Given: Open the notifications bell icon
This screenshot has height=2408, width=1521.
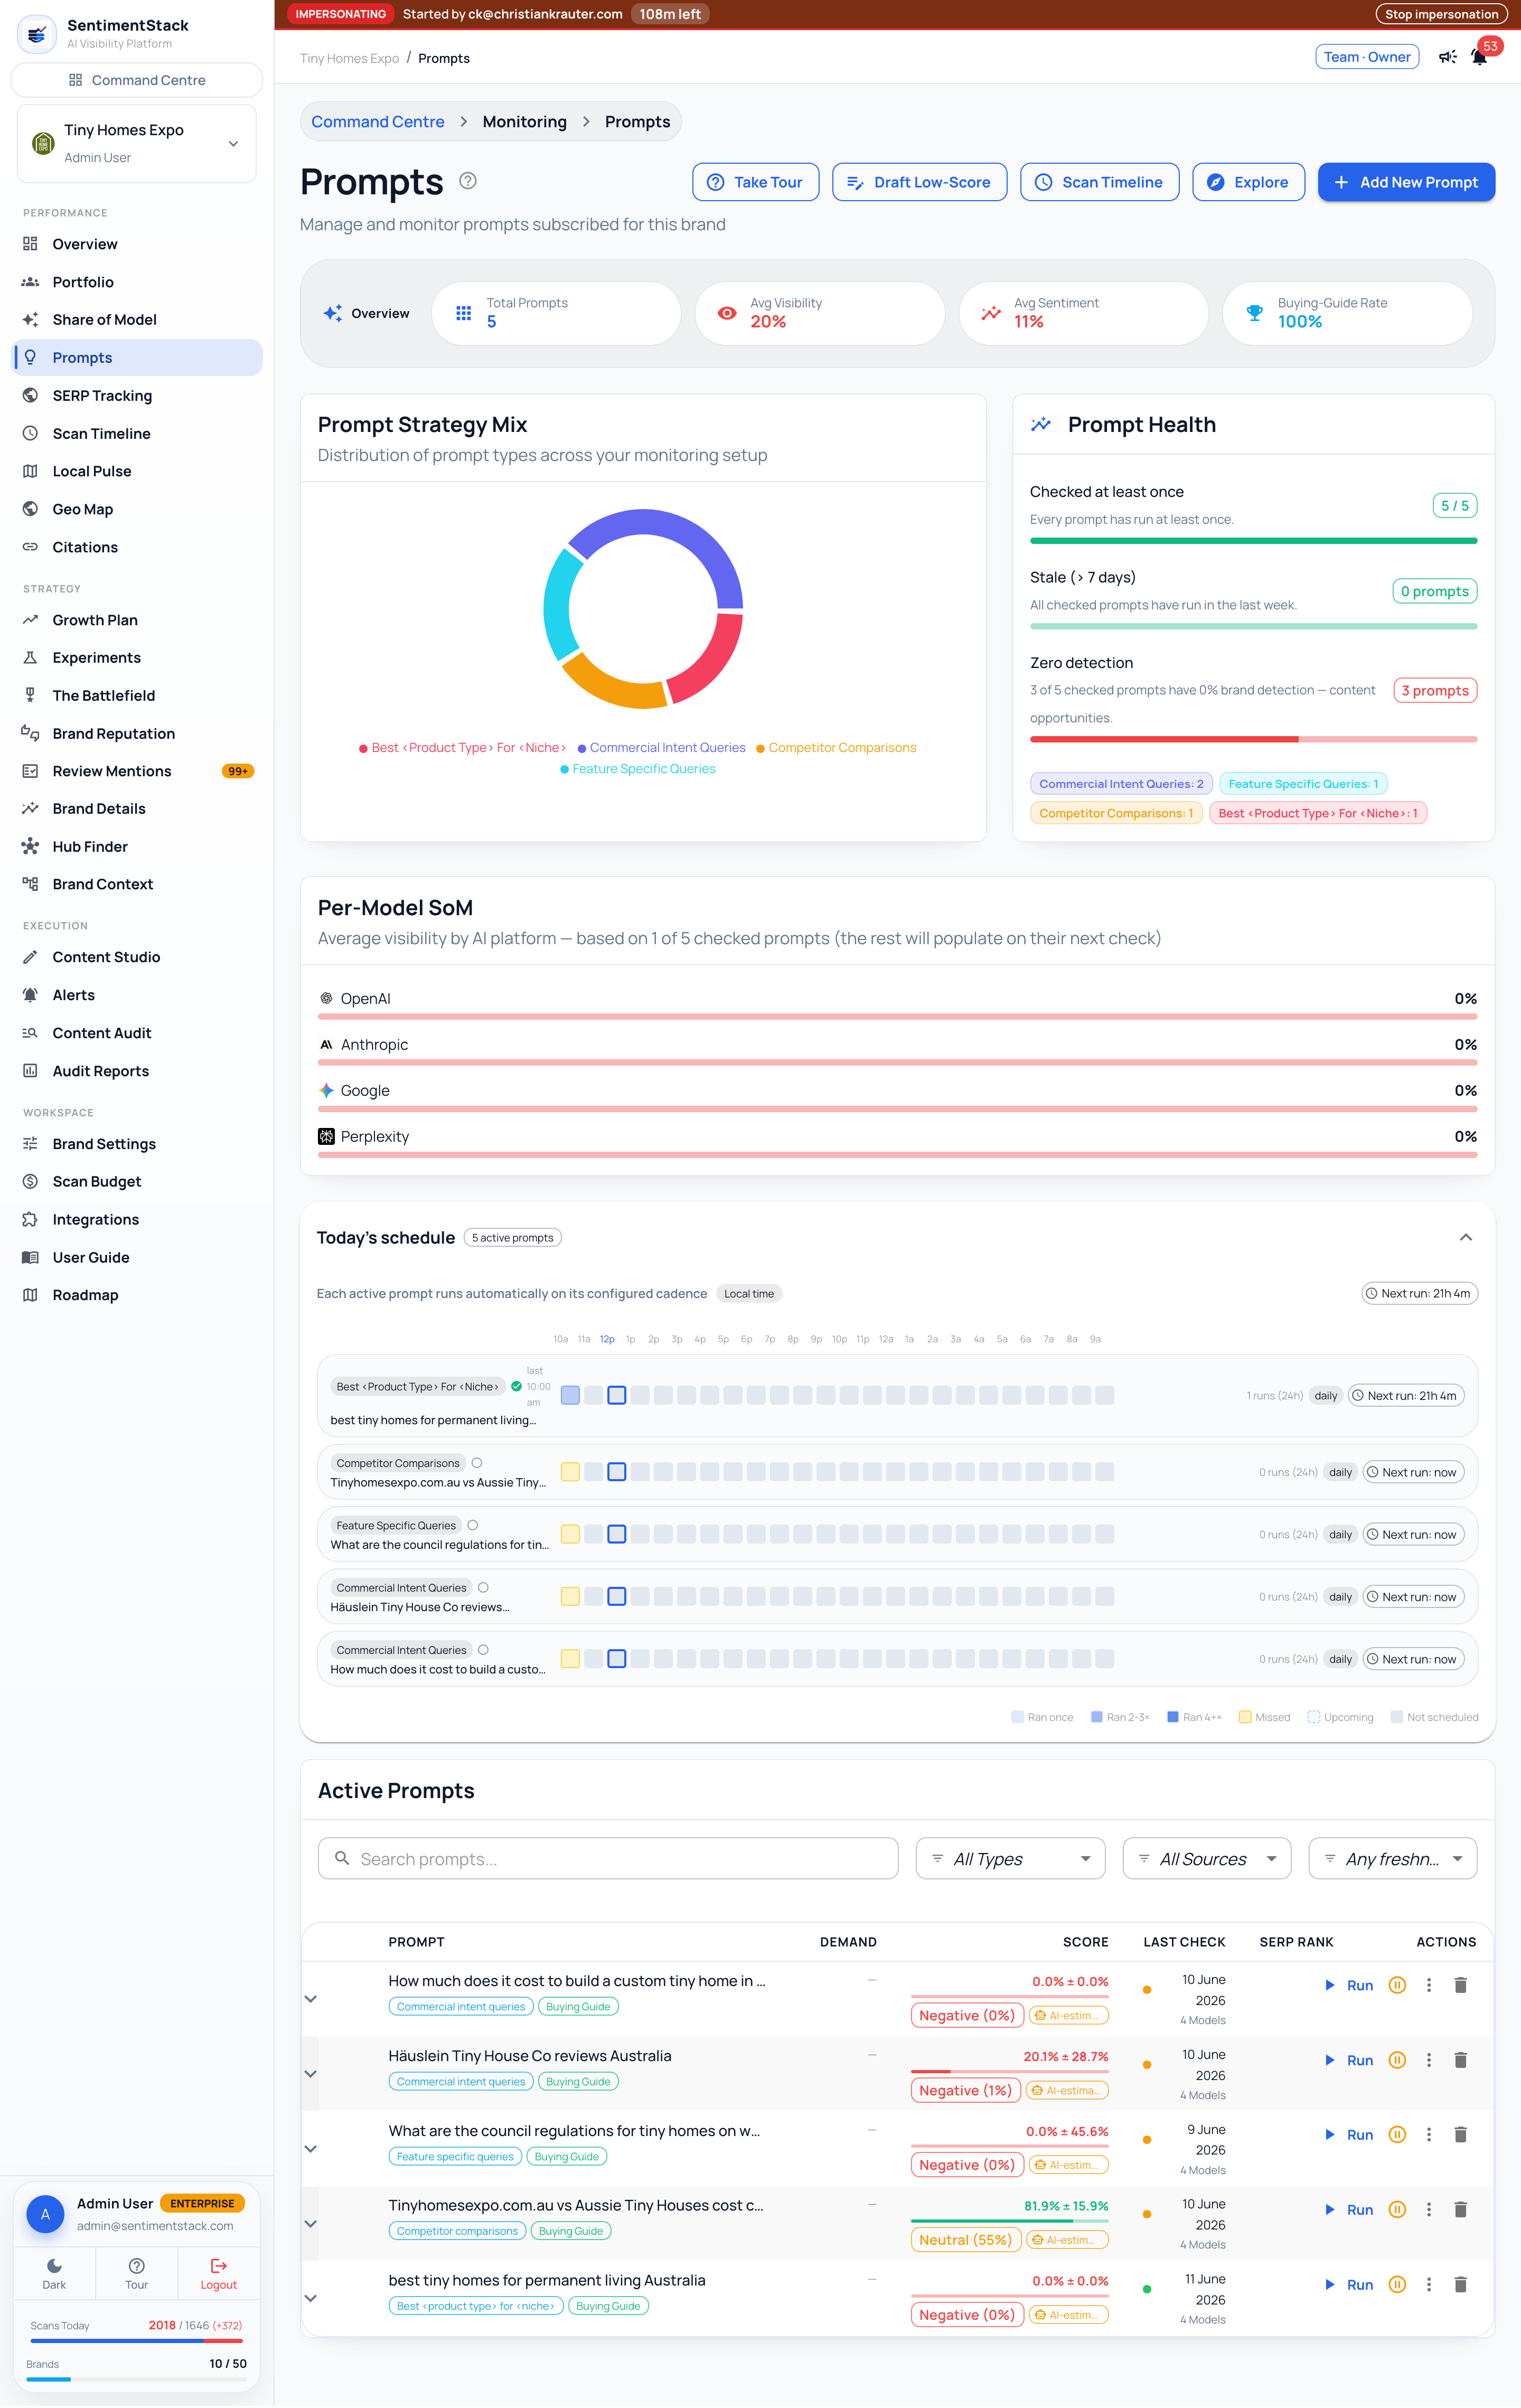Looking at the screenshot, I should (x=1479, y=57).
